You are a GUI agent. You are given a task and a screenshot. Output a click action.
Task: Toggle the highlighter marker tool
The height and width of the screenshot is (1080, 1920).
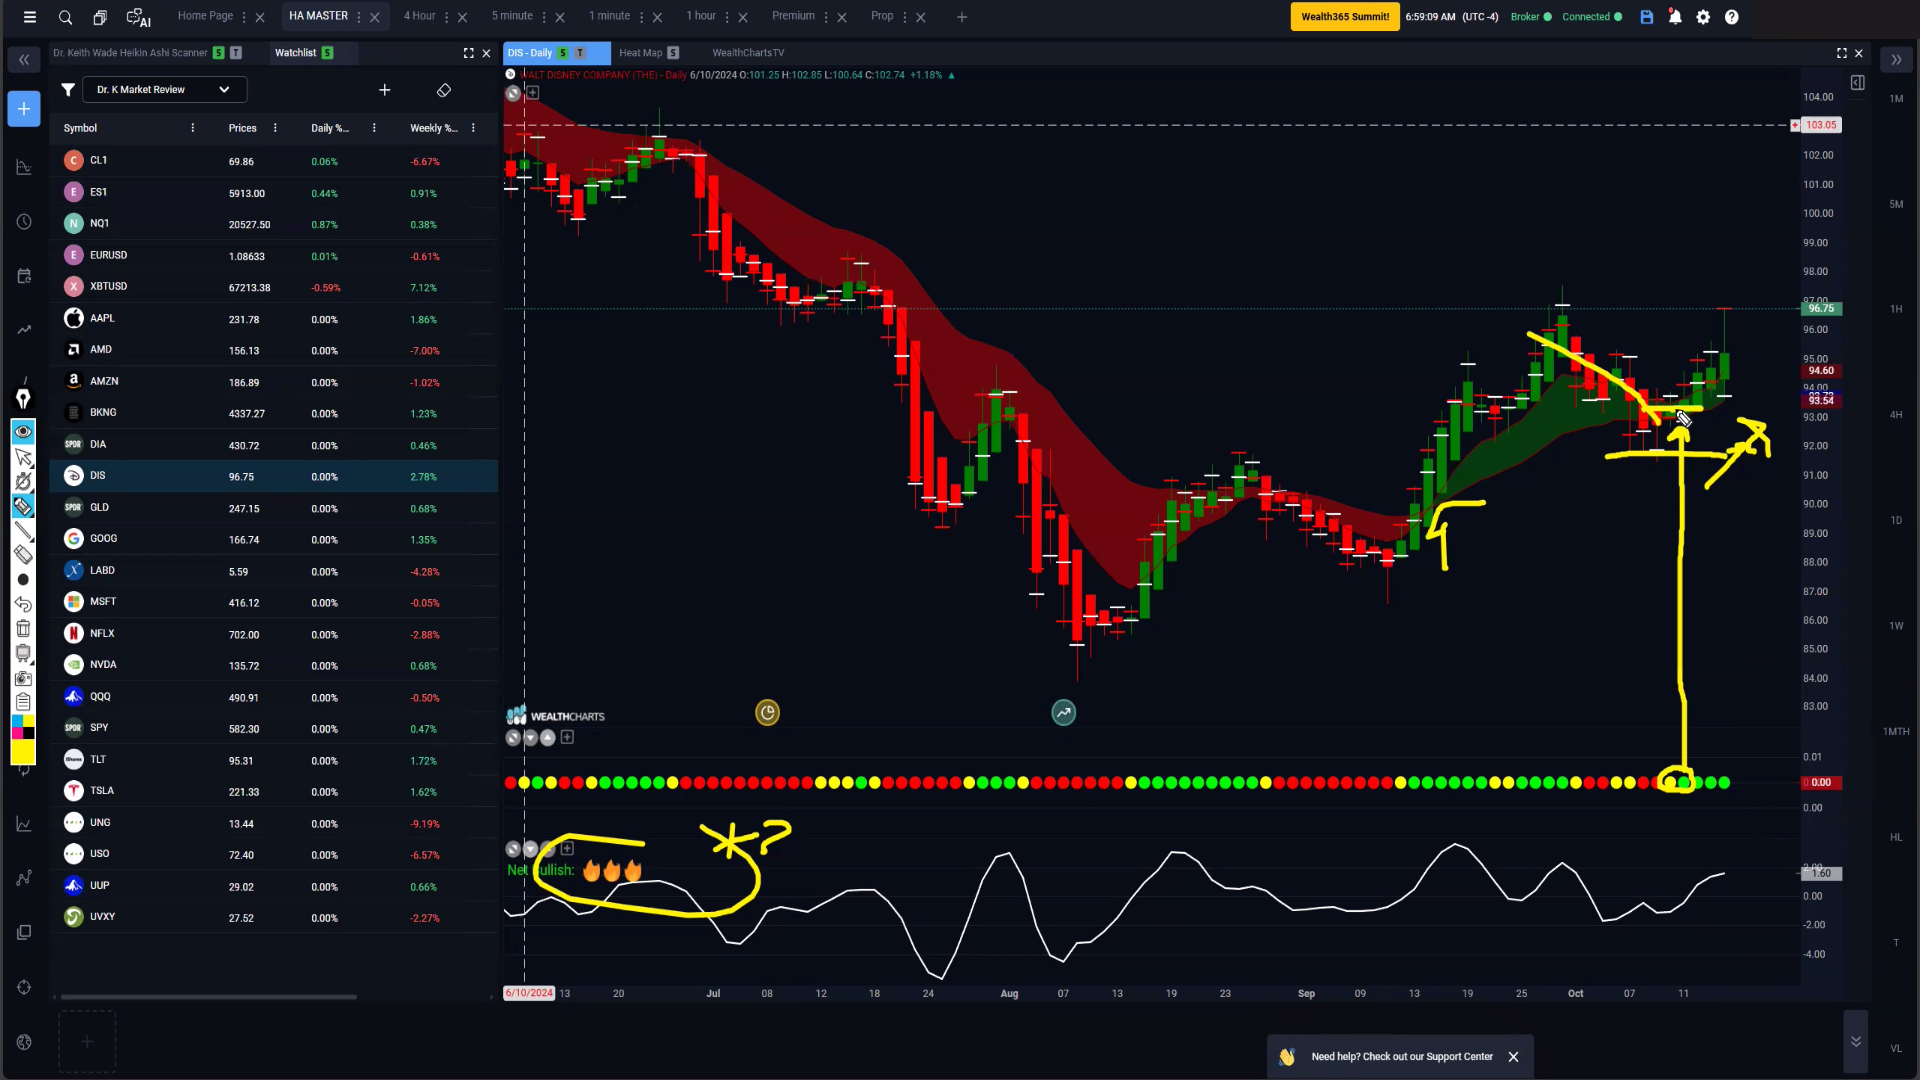[x=23, y=507]
